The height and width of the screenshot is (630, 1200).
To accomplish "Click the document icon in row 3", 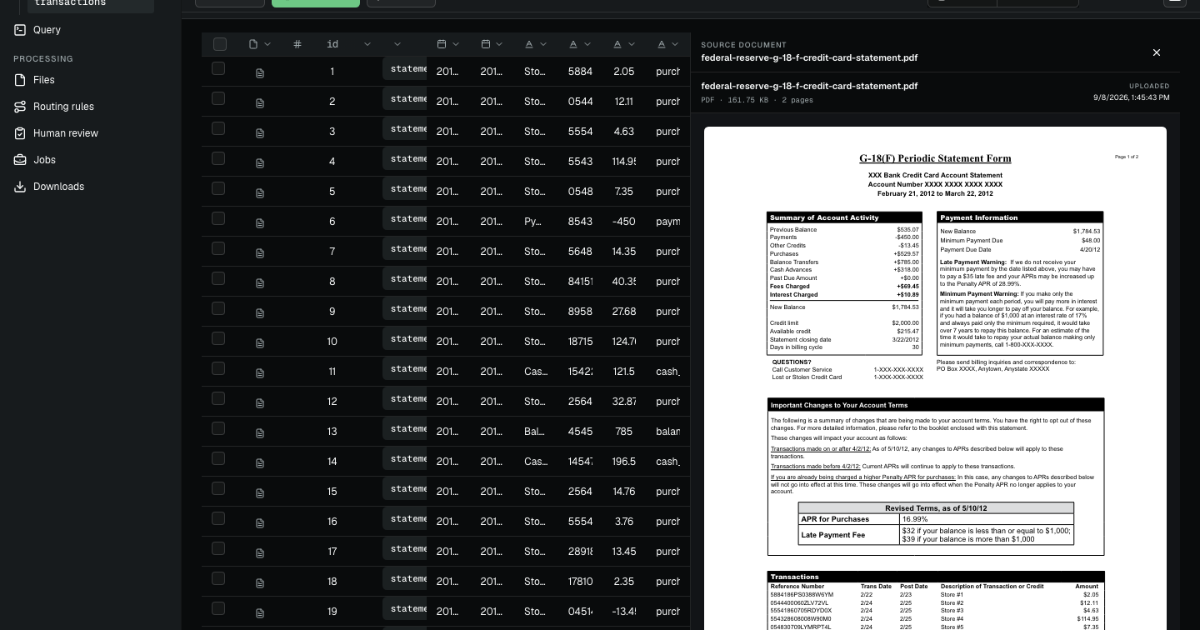I will point(260,133).
